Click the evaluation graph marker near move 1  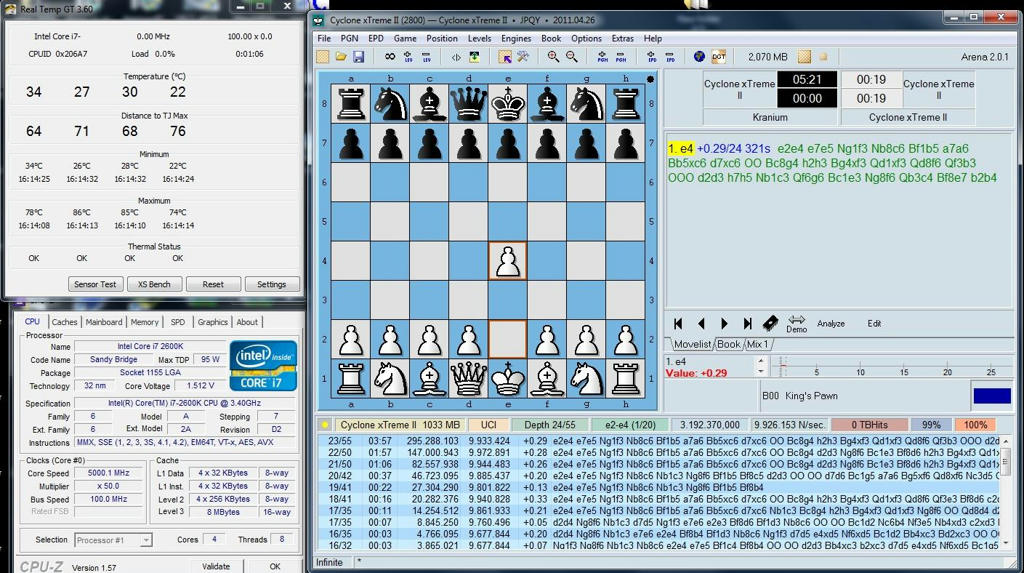point(782,367)
